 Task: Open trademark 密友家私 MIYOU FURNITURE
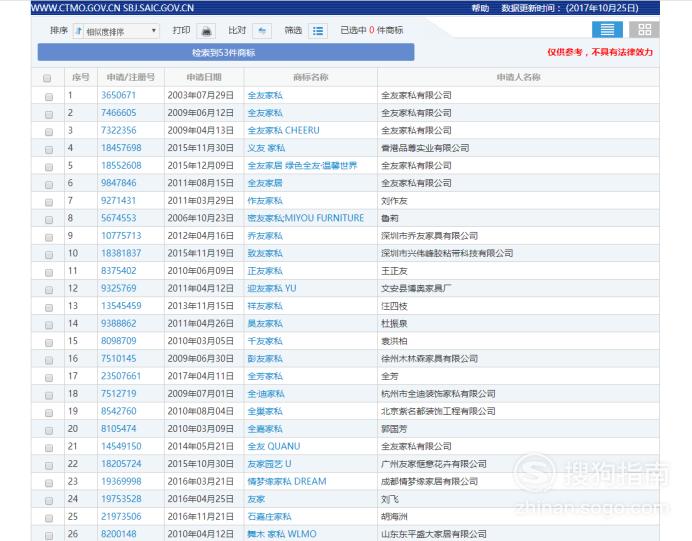coord(306,218)
